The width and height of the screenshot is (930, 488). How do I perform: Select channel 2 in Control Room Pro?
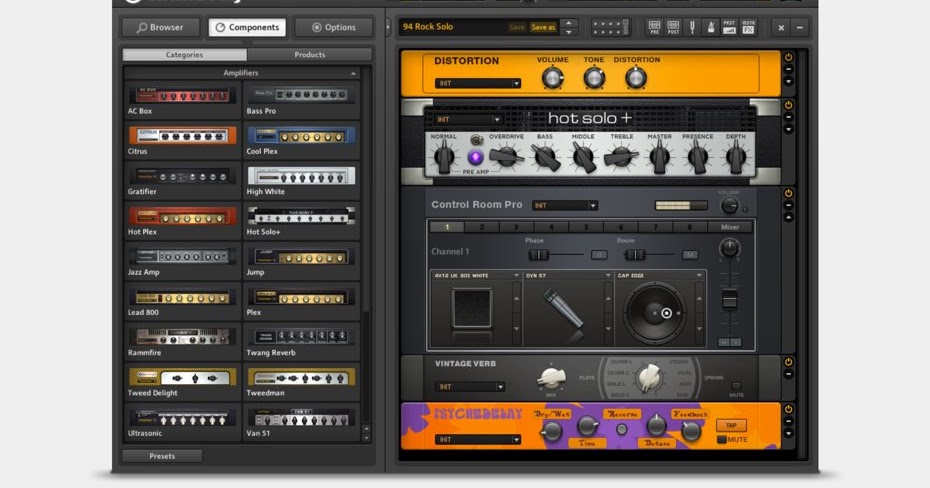482,227
